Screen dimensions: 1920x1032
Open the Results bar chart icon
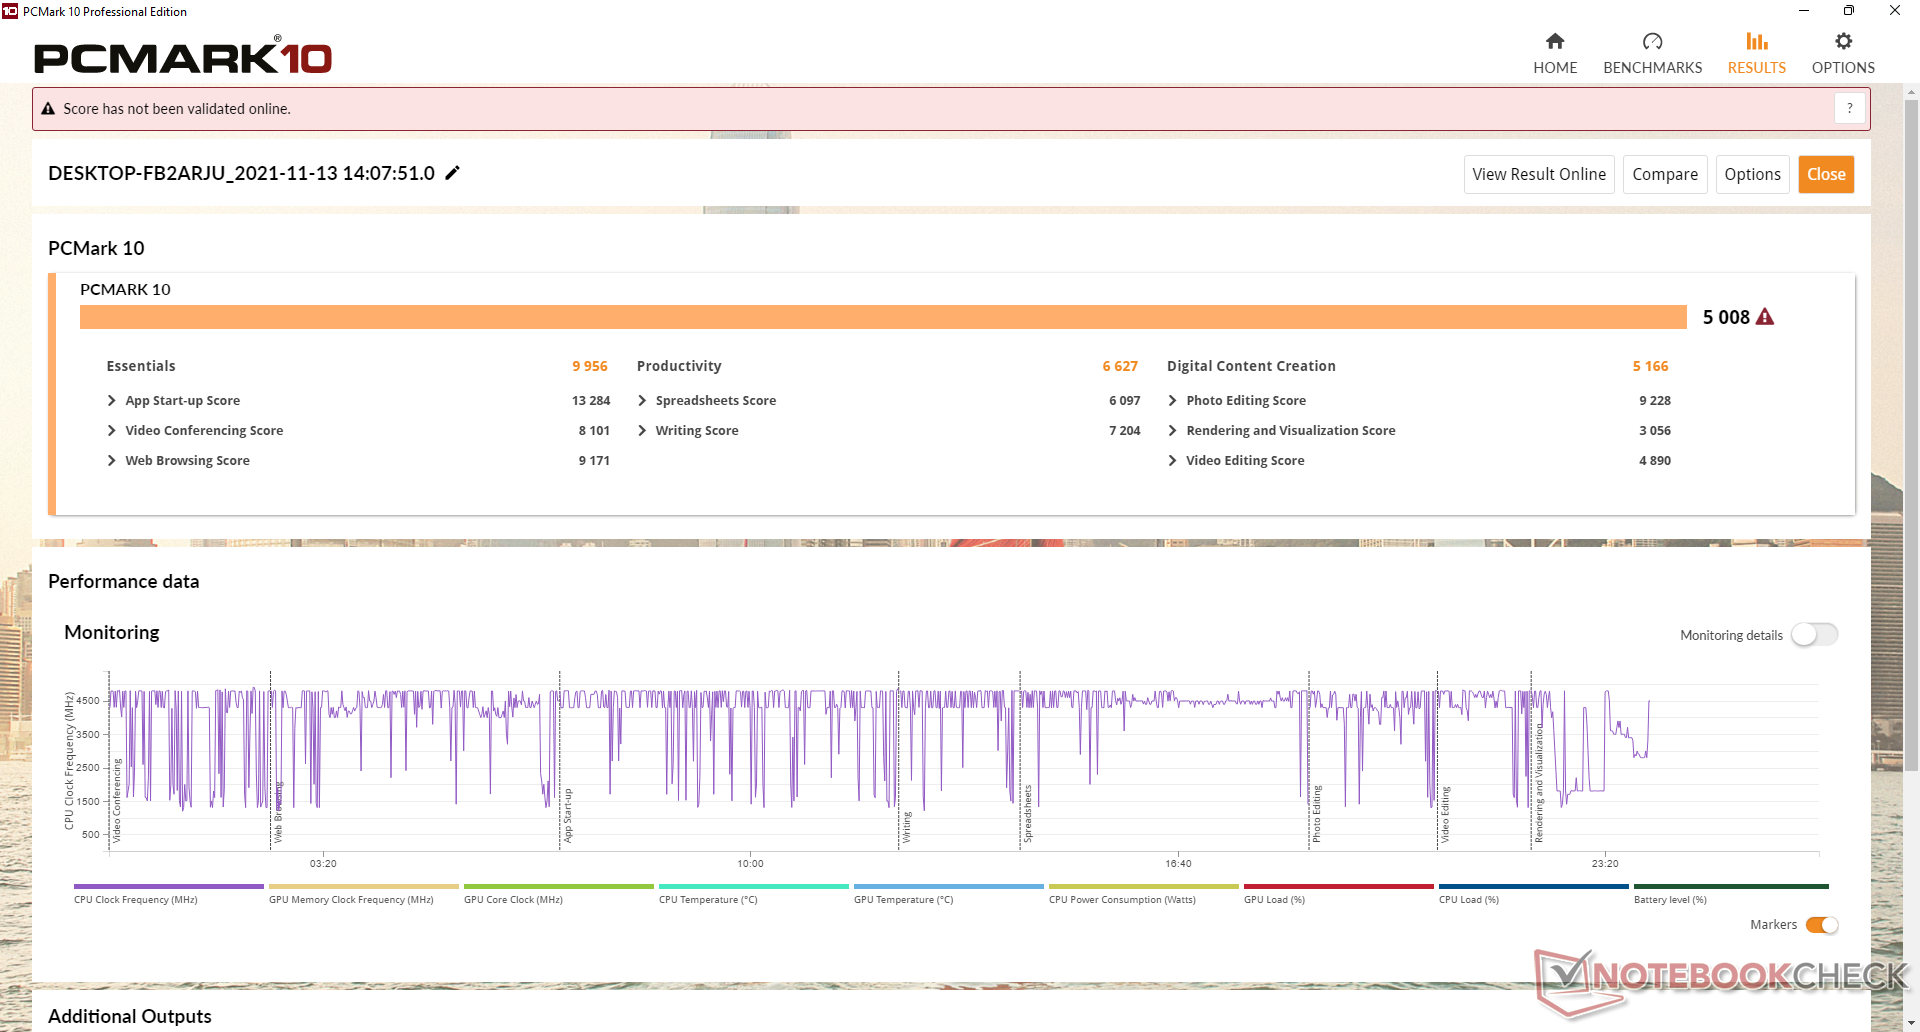point(1757,41)
